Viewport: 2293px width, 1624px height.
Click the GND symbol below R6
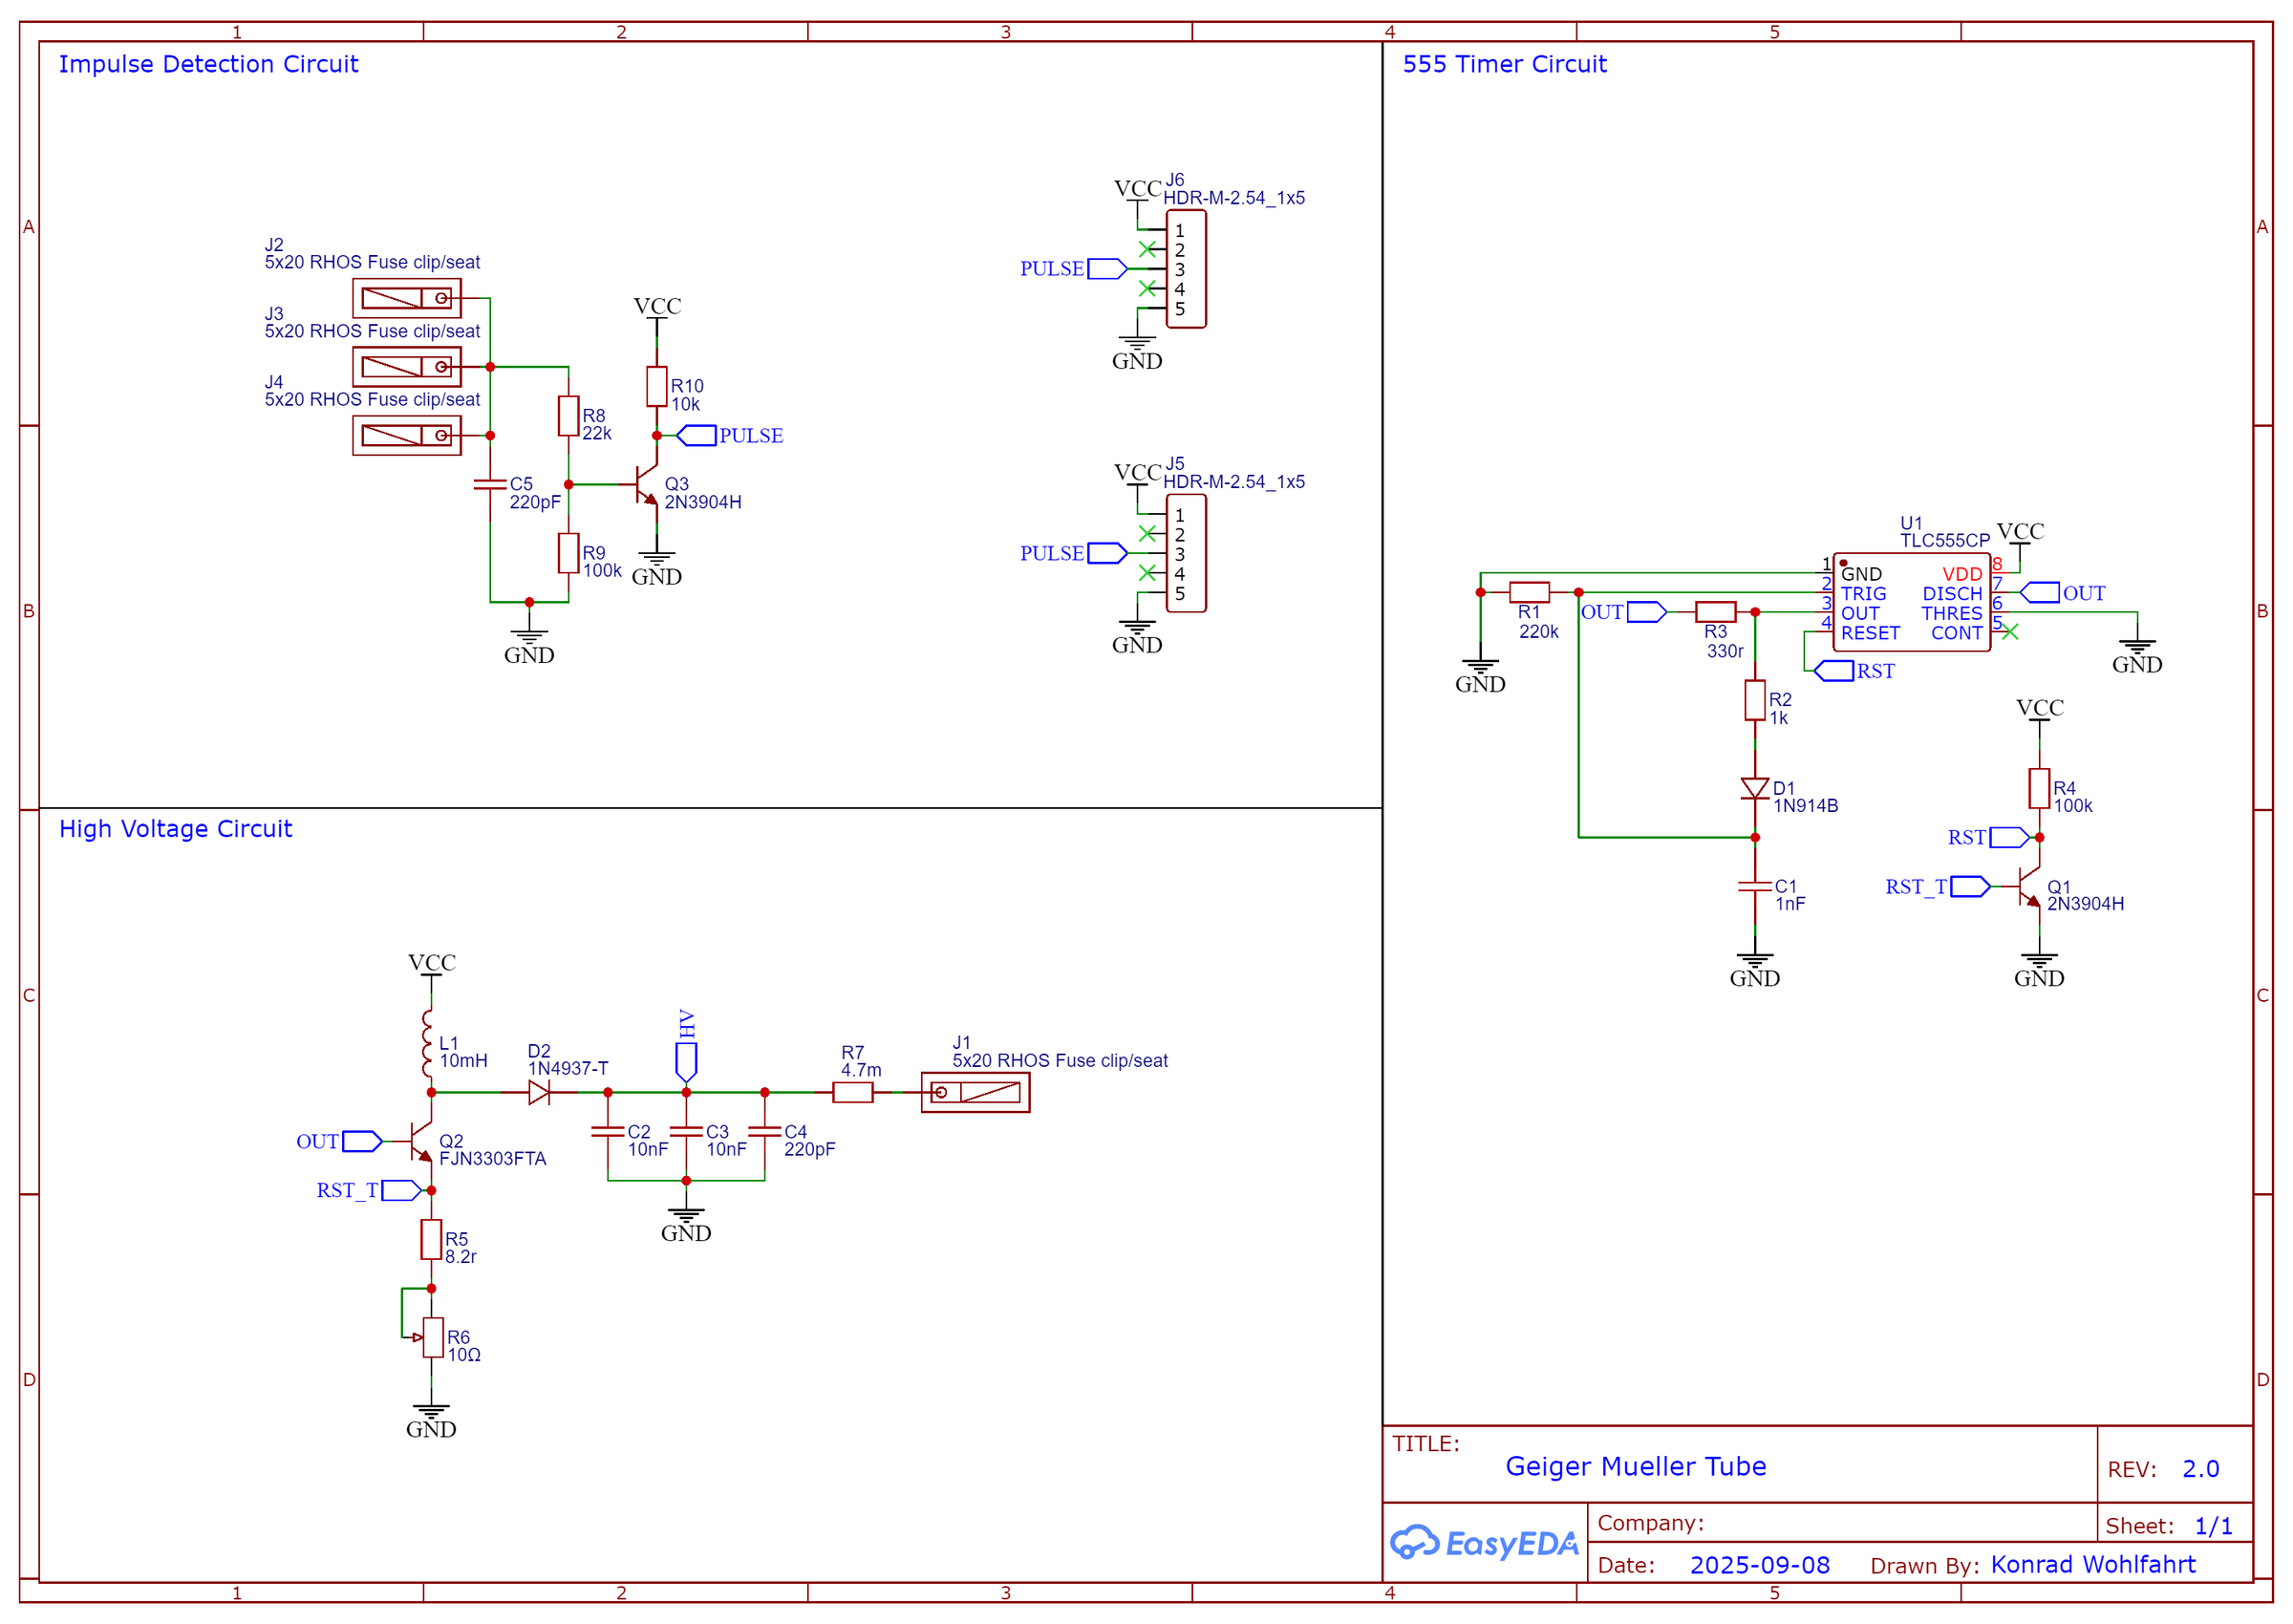[x=431, y=1421]
